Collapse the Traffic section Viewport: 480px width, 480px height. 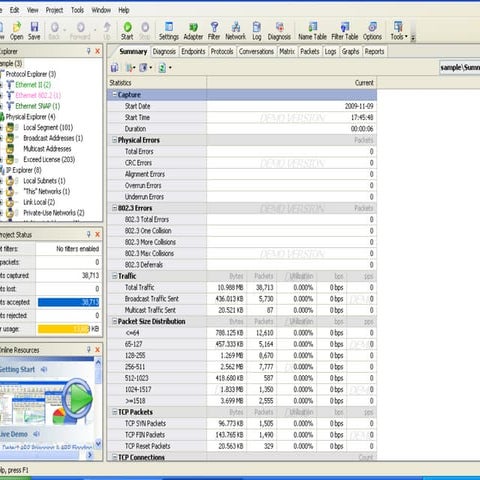(x=114, y=276)
